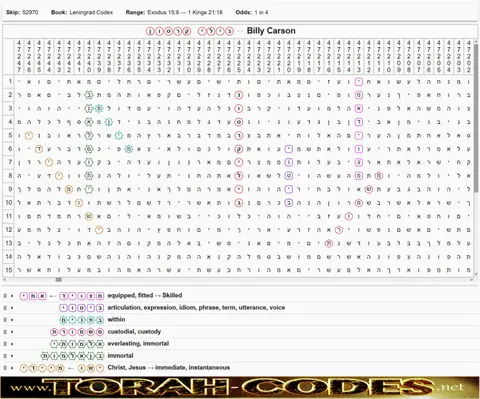Expand the 'articulation, expression' term row arrow
Screen dimensions: 480x399
[12, 308]
